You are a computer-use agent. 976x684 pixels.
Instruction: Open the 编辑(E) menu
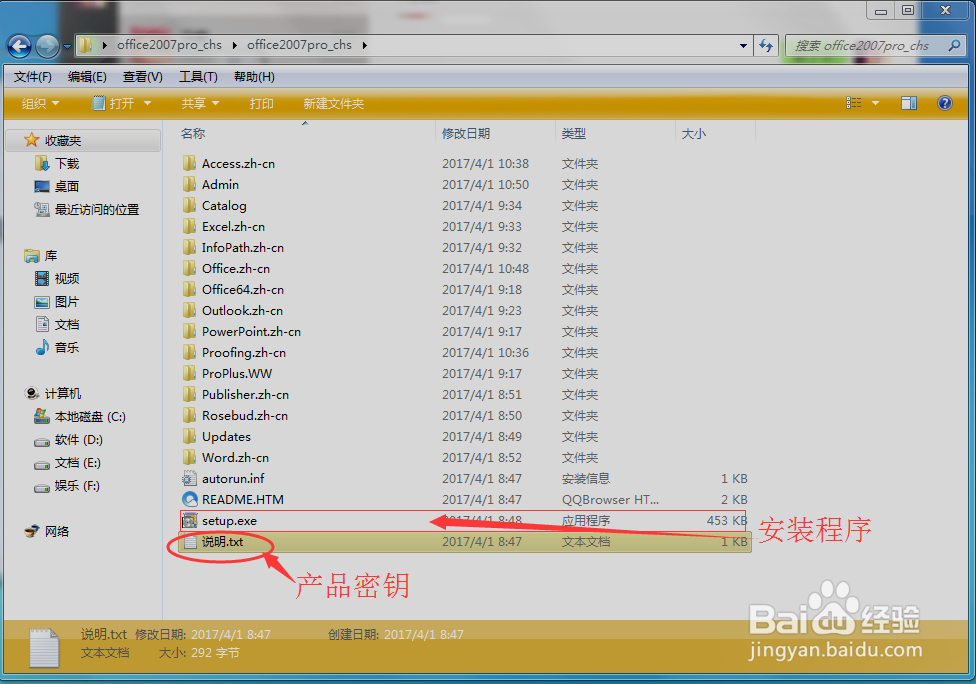click(87, 77)
